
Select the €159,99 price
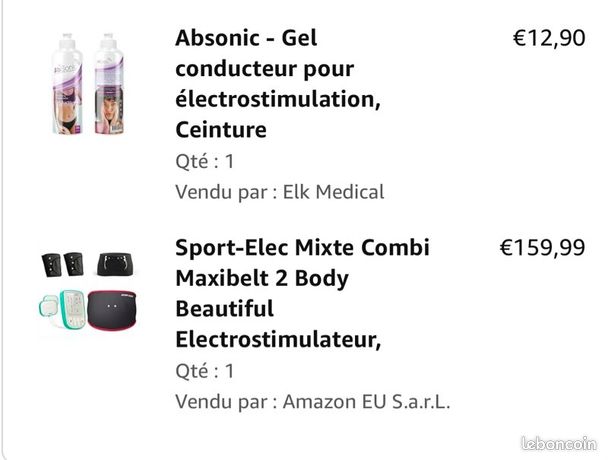pyautogui.click(x=542, y=247)
